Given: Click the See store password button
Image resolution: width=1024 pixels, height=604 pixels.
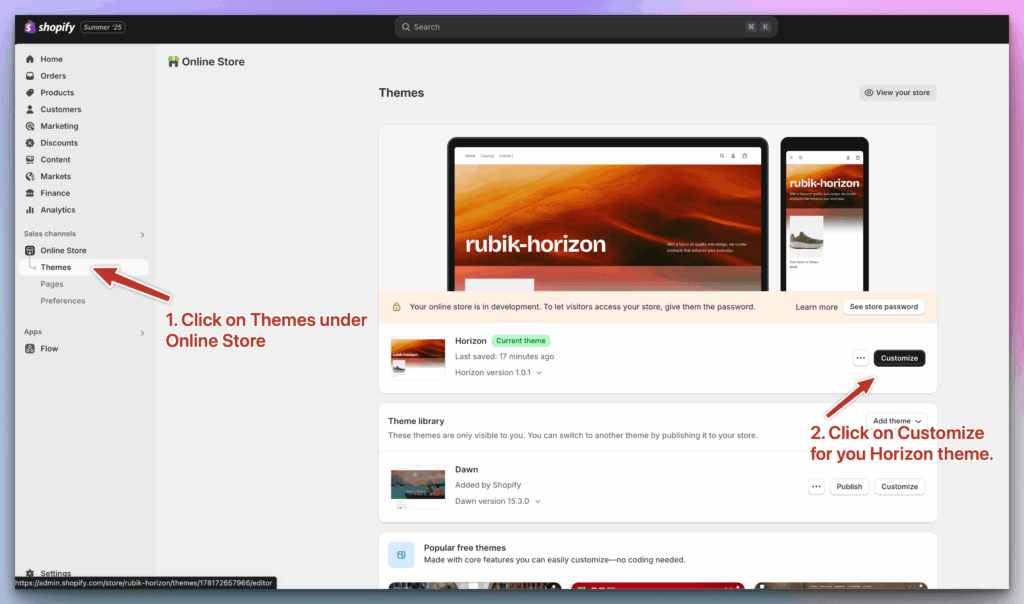Looking at the screenshot, I should pos(884,307).
